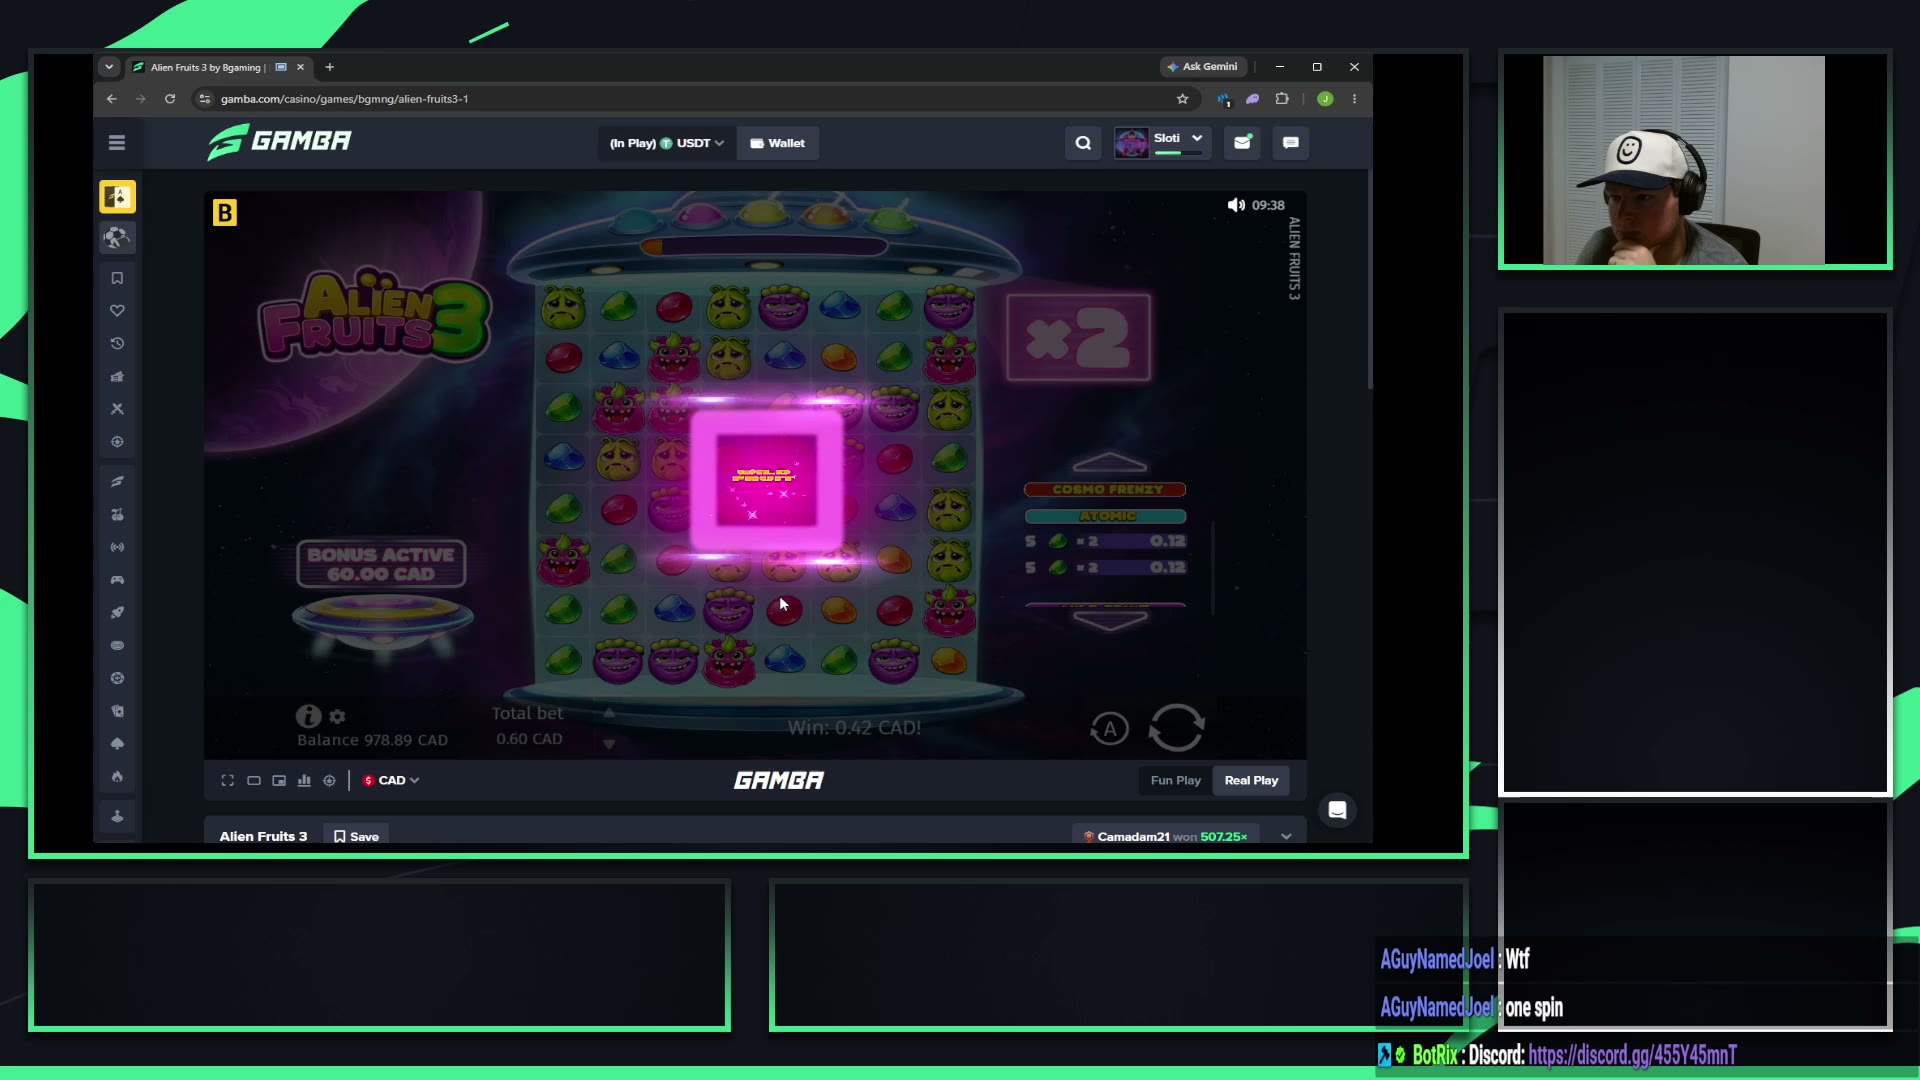The image size is (1920, 1080).
Task: Switch to Real Play mode
Action: (x=1251, y=780)
